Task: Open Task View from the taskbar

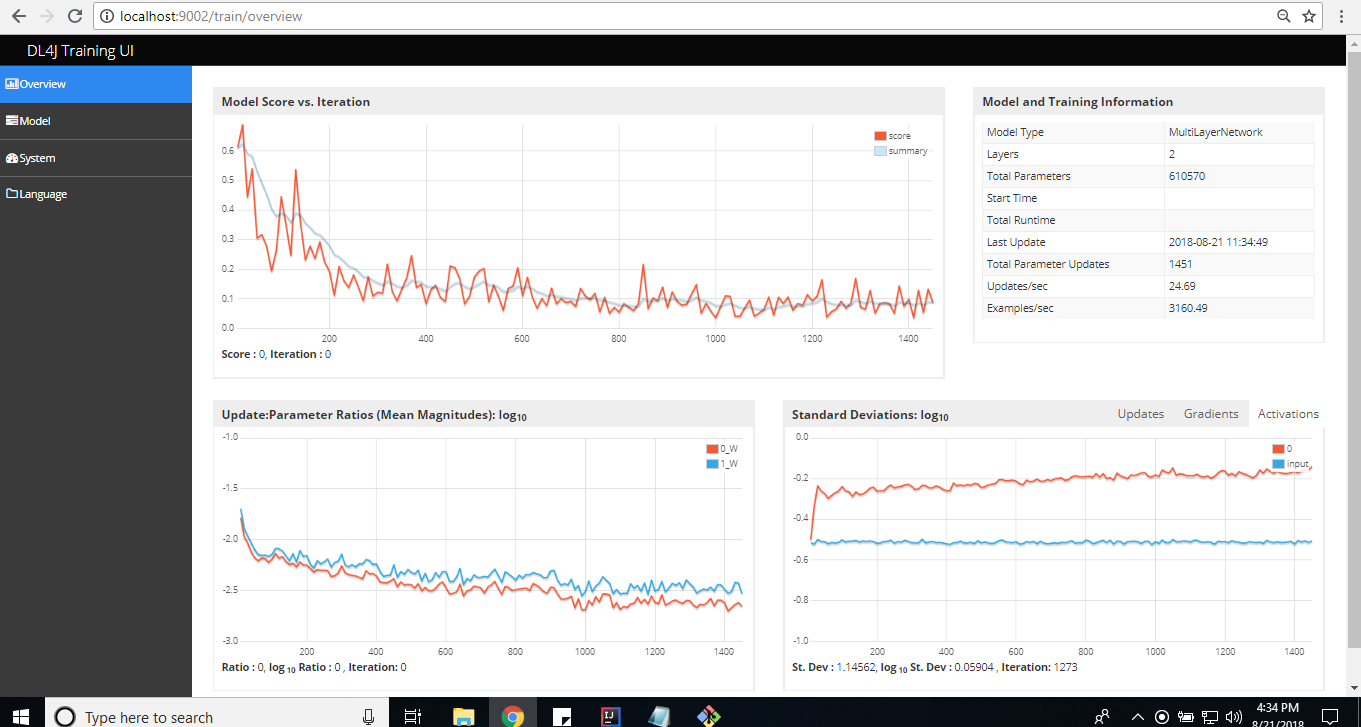Action: click(x=412, y=716)
